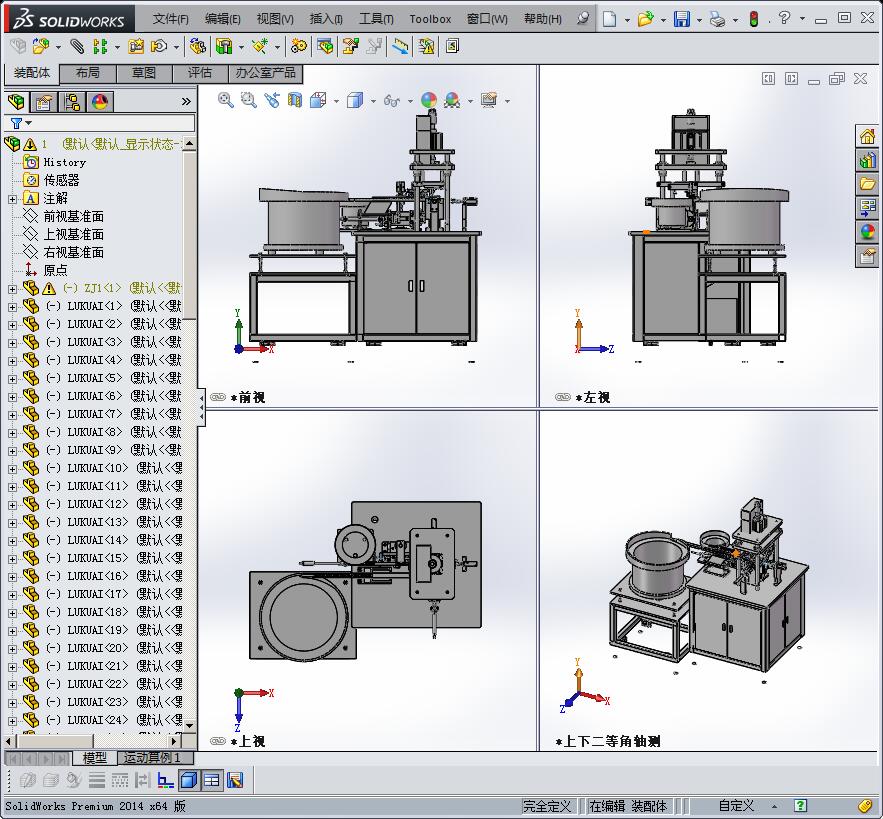Switch to the 运动算例1 motion study tab
The width and height of the screenshot is (883, 819).
point(152,758)
